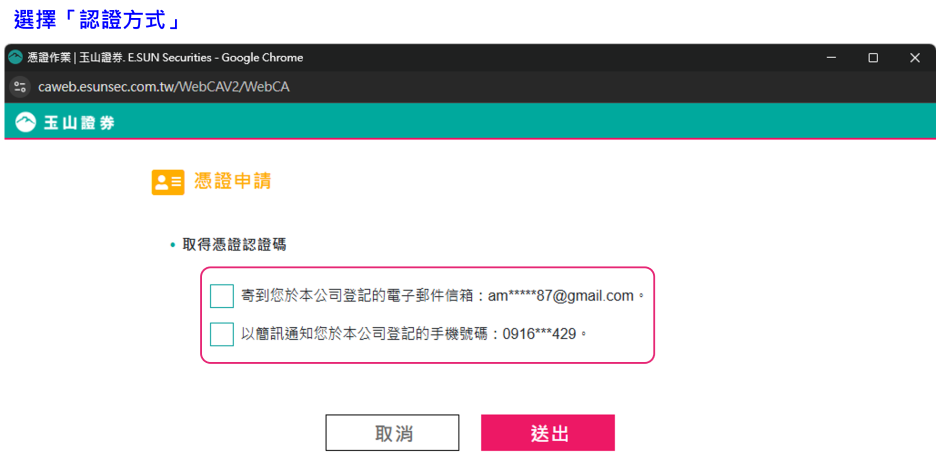Click the blue 選擇「認證方式」 heading
Screen dimensions: 936x460
(x=97, y=19)
